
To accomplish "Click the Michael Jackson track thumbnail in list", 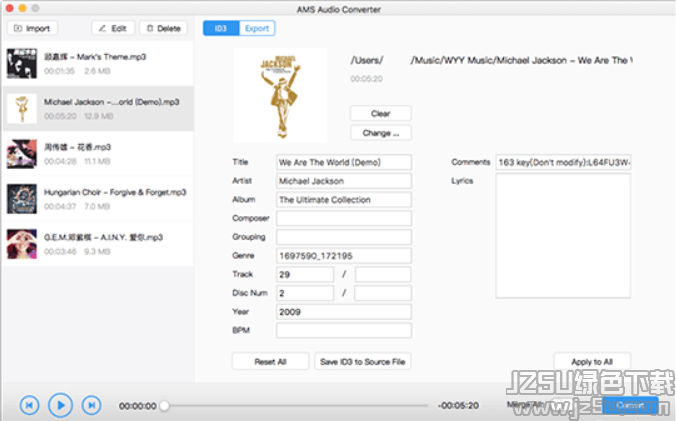I will point(22,109).
